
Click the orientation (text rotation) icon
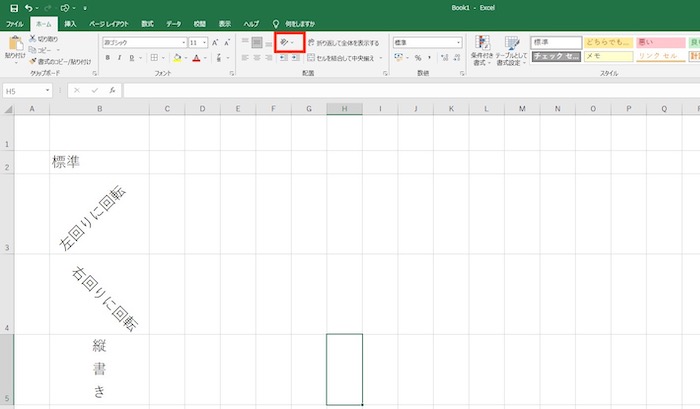(x=284, y=43)
